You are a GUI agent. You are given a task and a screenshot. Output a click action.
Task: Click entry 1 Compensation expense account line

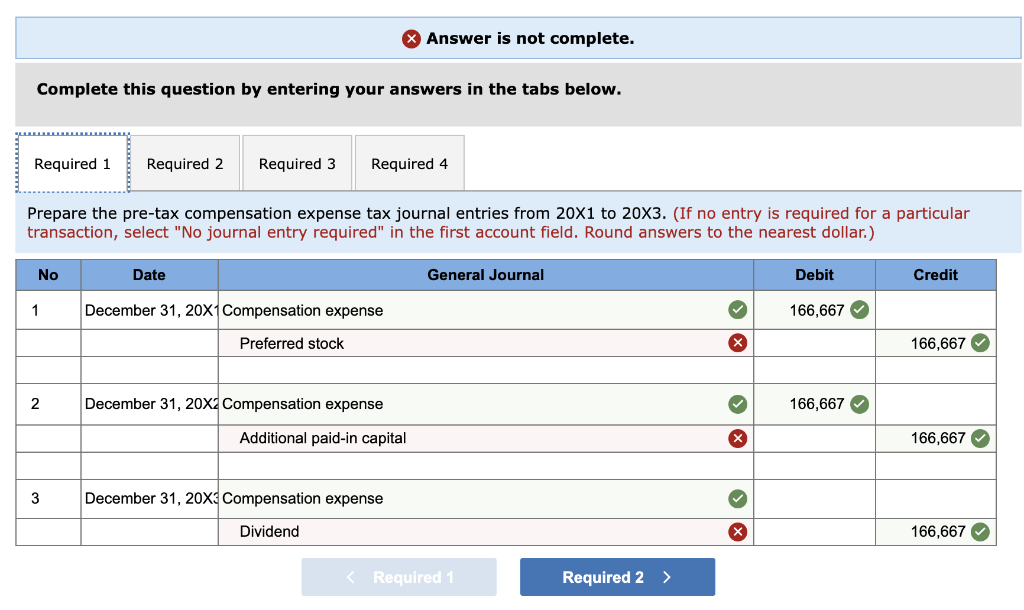click(x=400, y=310)
